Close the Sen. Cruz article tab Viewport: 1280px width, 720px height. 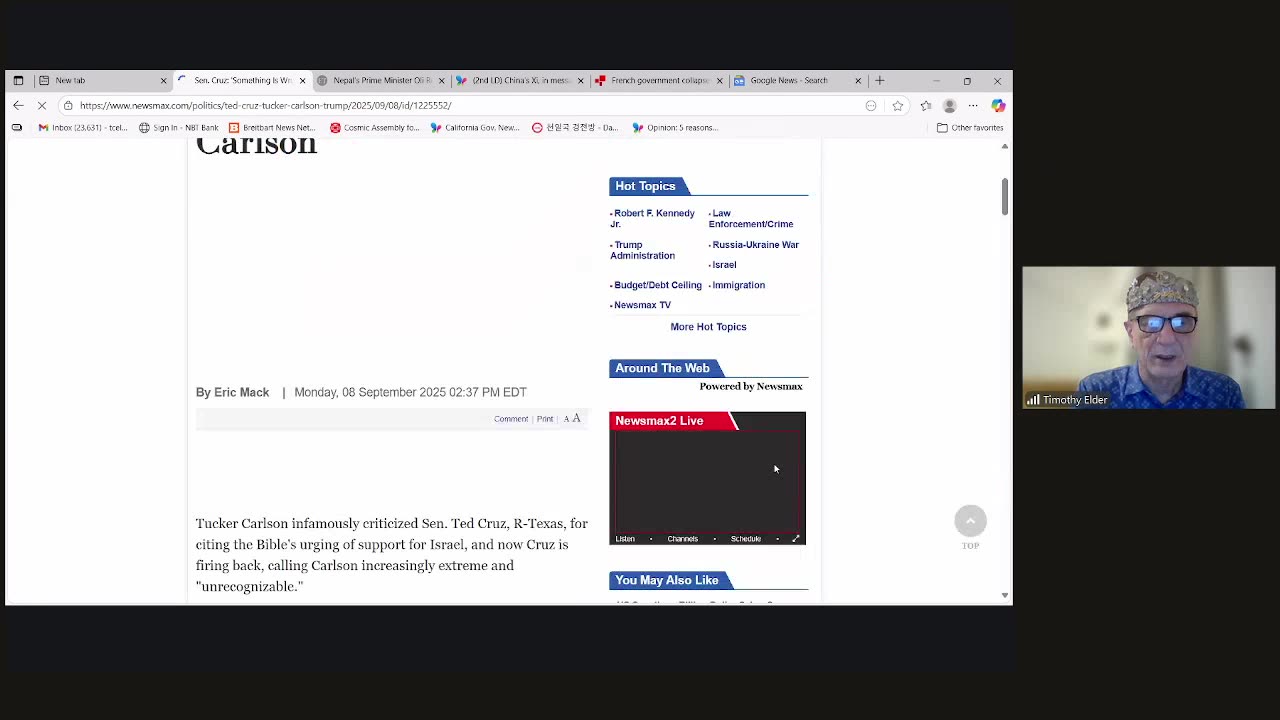point(302,80)
